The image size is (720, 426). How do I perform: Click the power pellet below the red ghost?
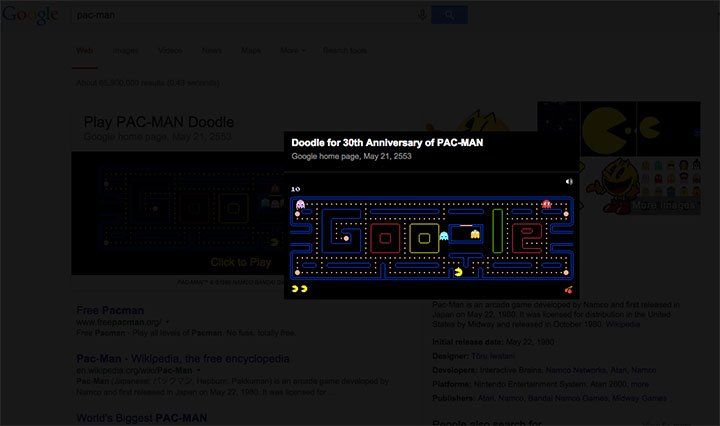pos(566,214)
